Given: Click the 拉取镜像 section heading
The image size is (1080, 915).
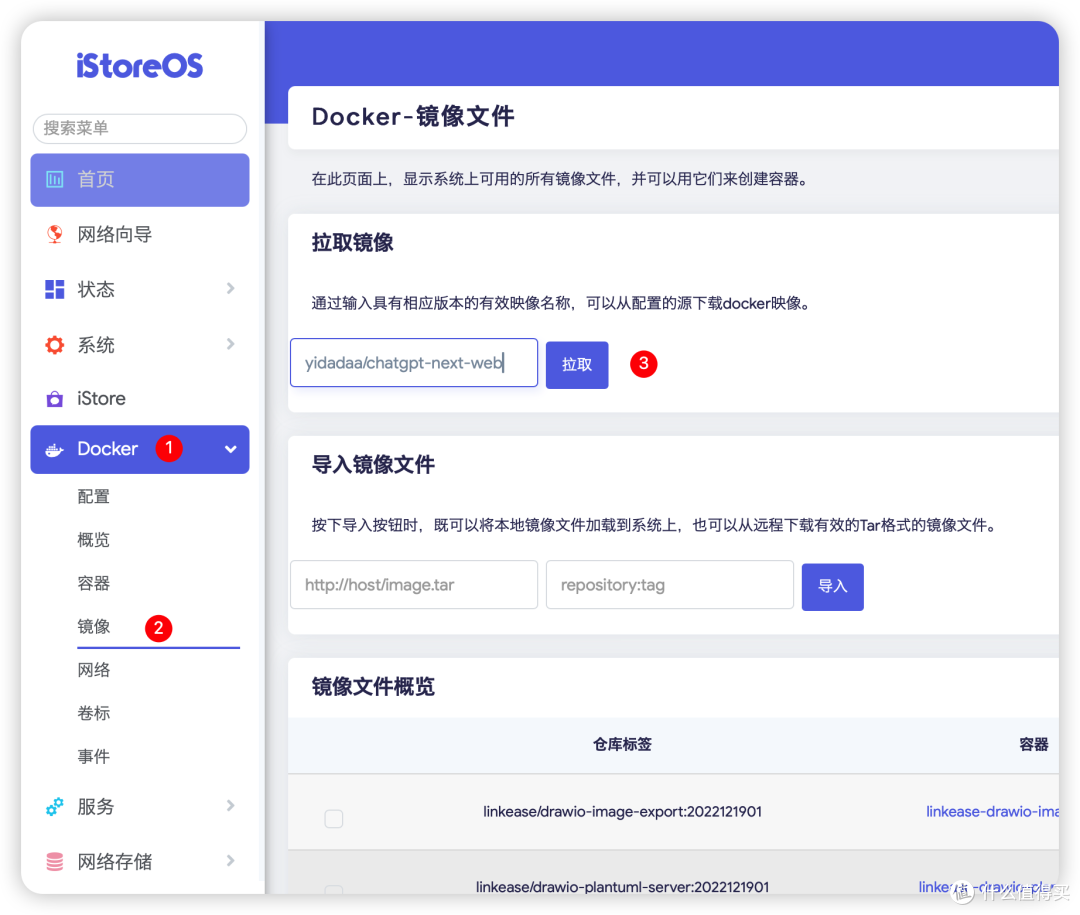Looking at the screenshot, I should coord(353,243).
